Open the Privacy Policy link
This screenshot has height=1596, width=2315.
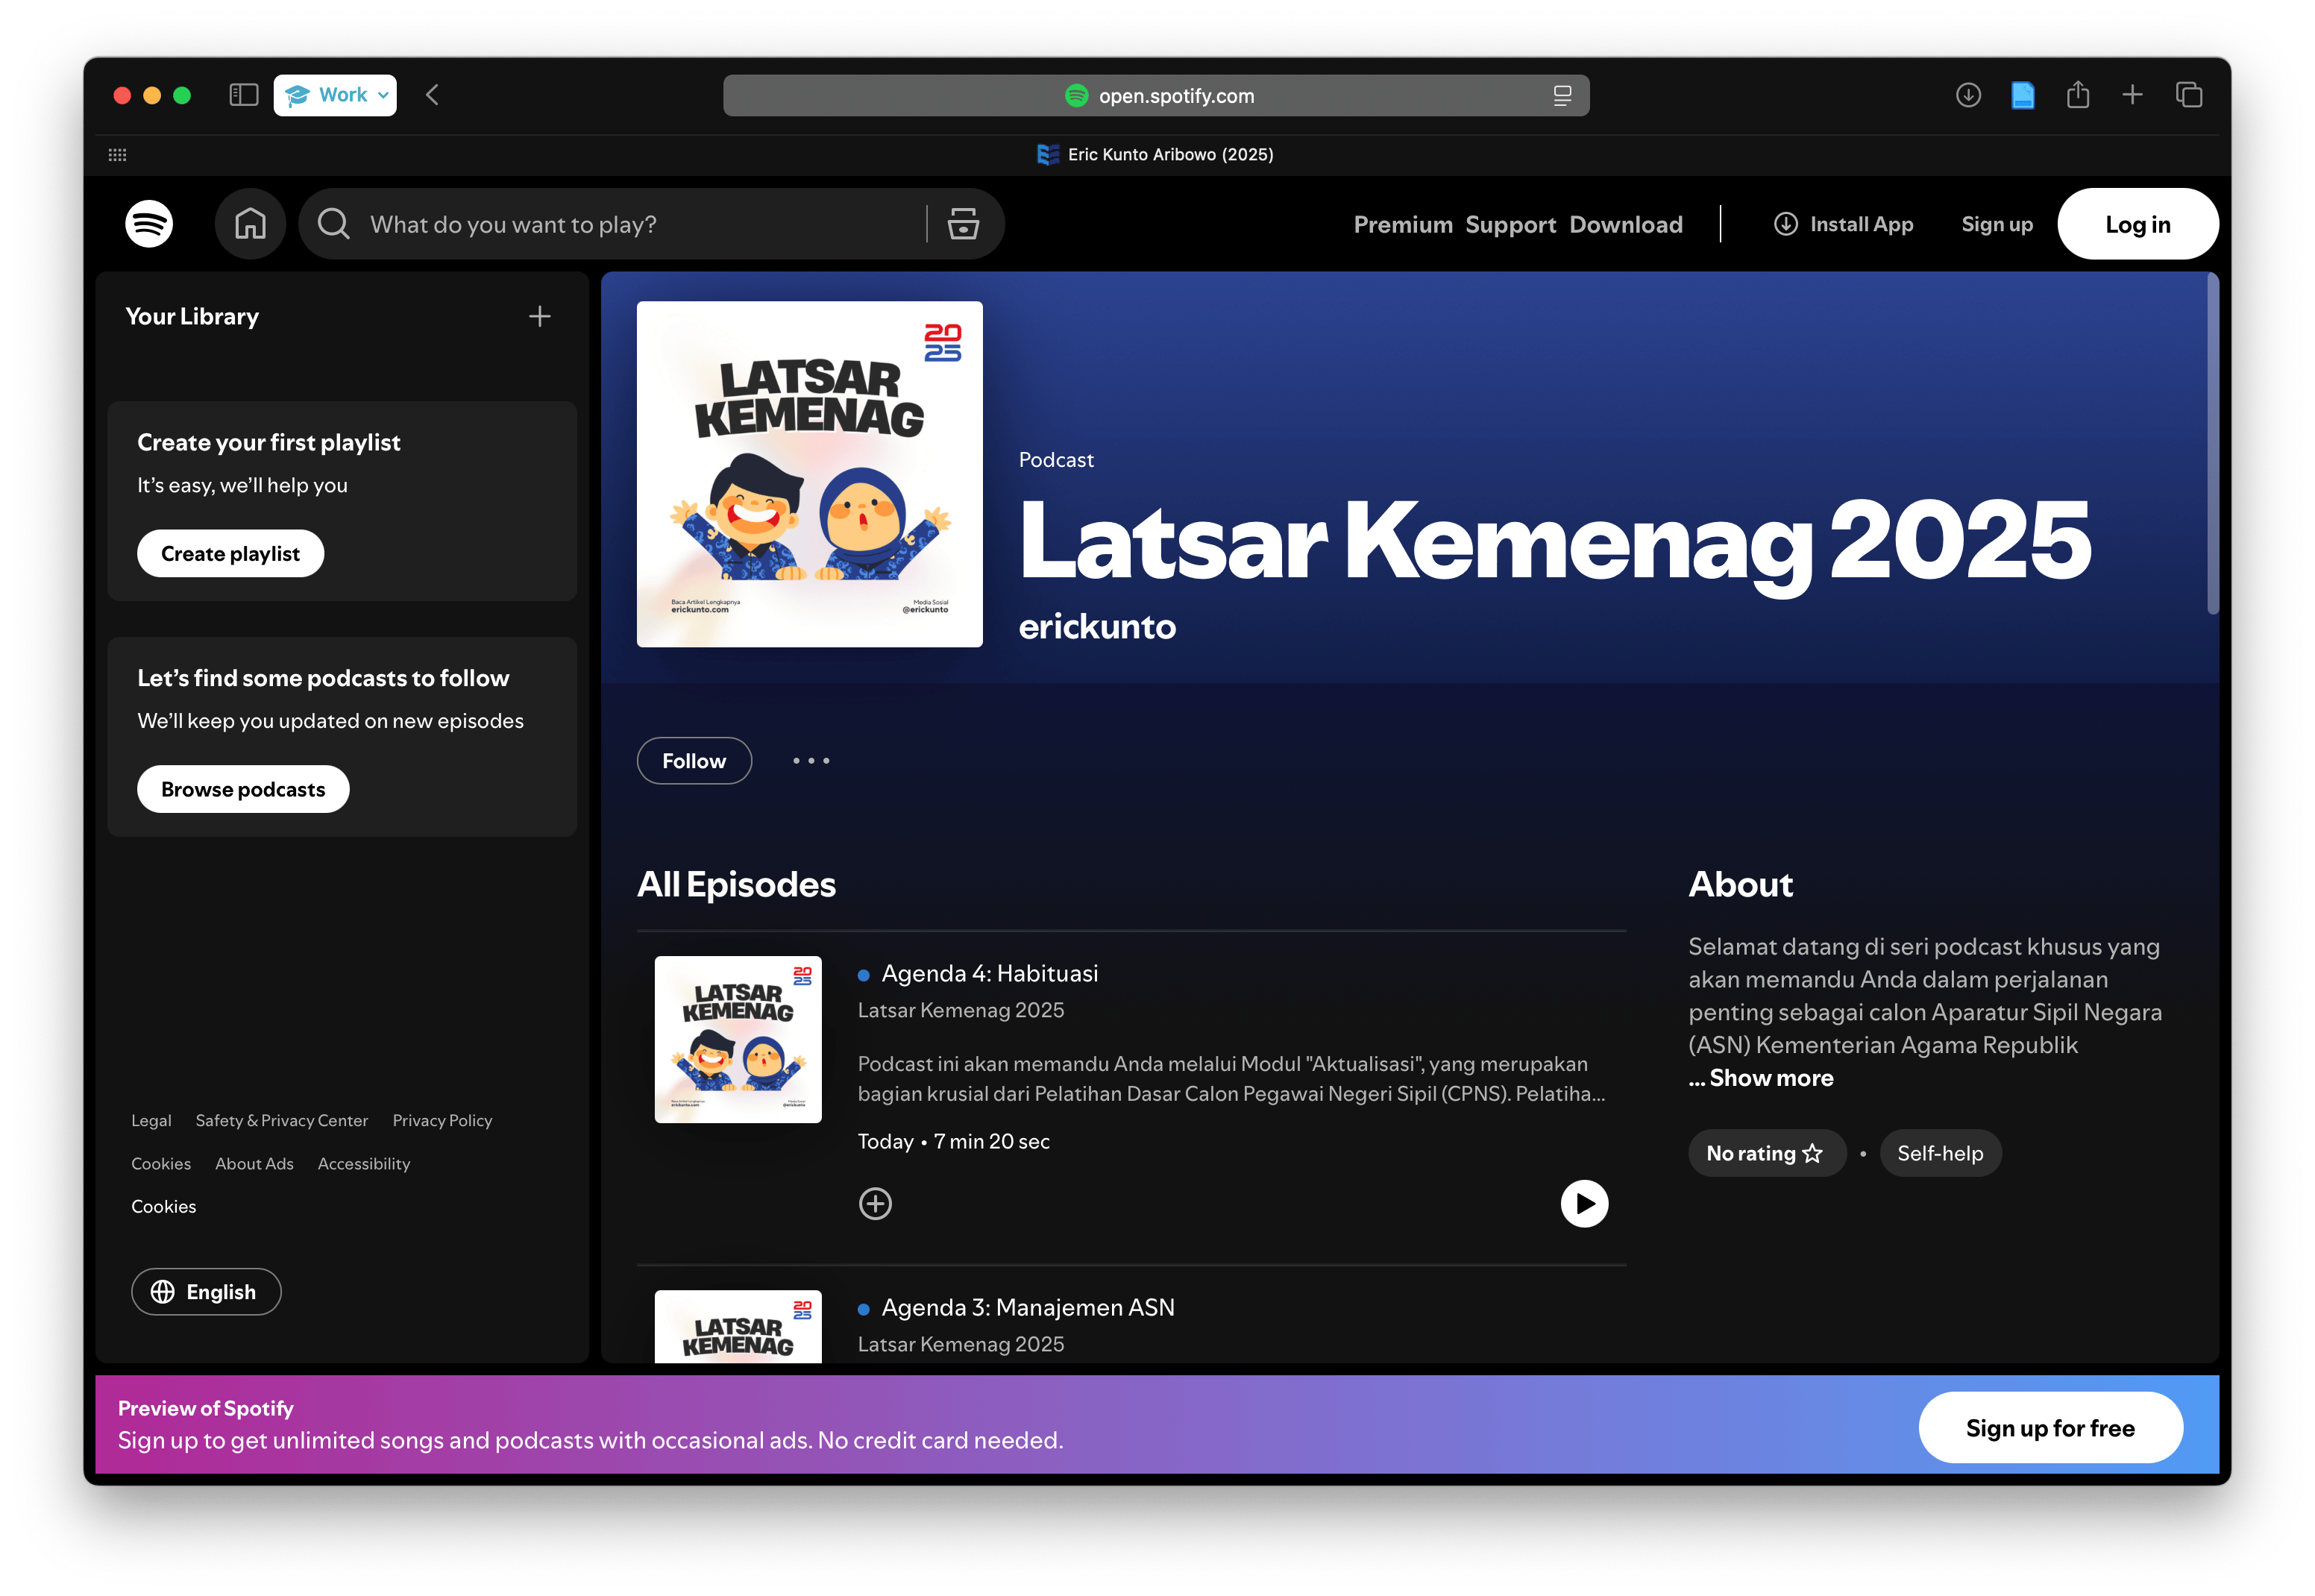point(442,1121)
